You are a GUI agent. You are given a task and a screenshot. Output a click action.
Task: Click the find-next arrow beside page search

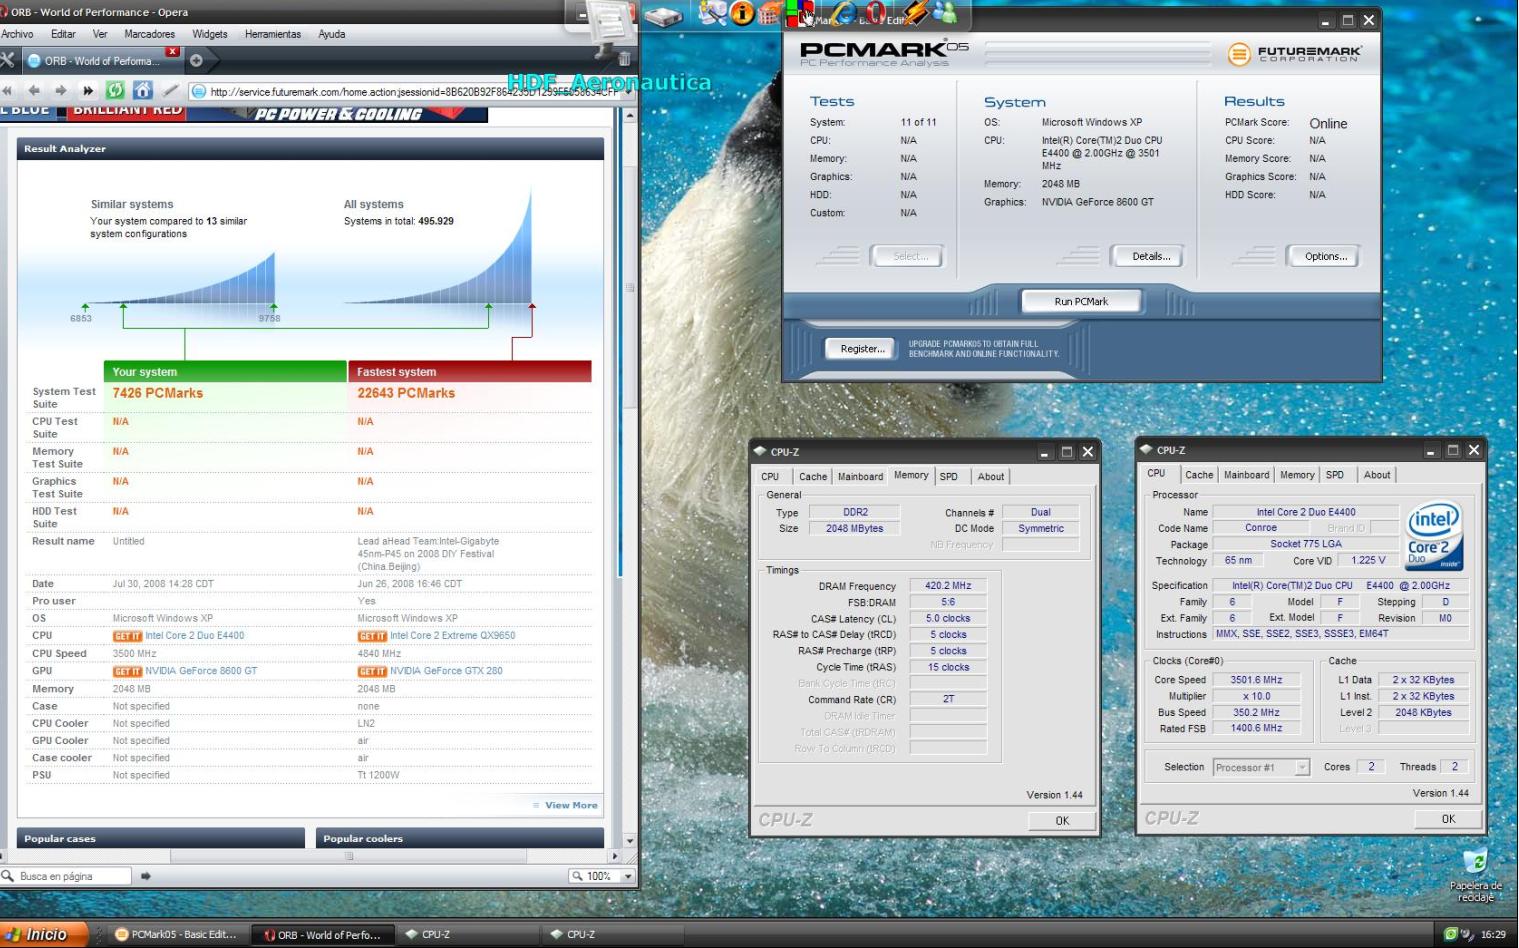pyautogui.click(x=146, y=876)
